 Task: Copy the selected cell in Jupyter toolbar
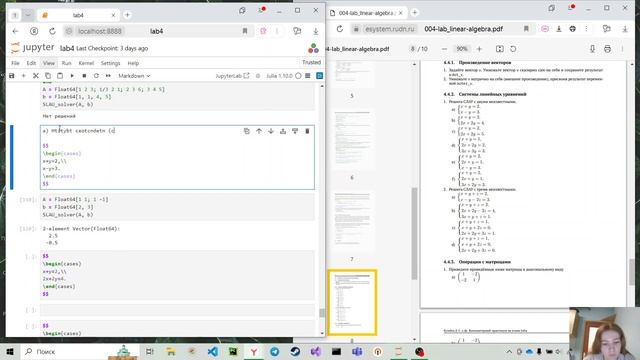pyautogui.click(x=48, y=76)
